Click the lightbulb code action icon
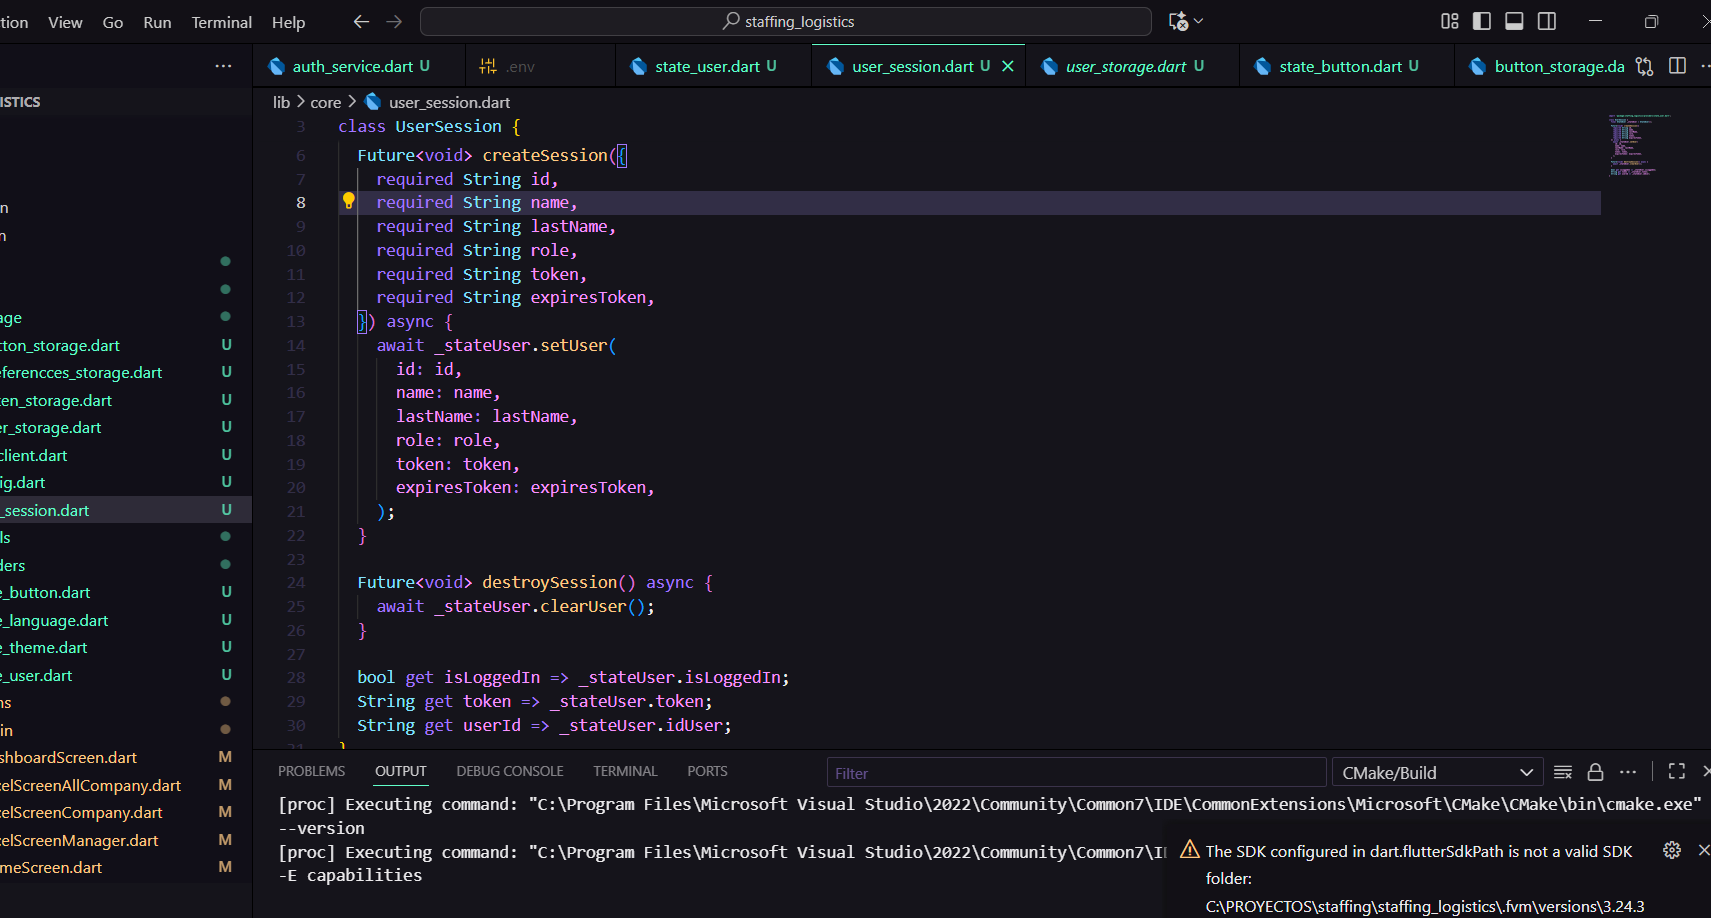This screenshot has height=918, width=1711. click(348, 201)
